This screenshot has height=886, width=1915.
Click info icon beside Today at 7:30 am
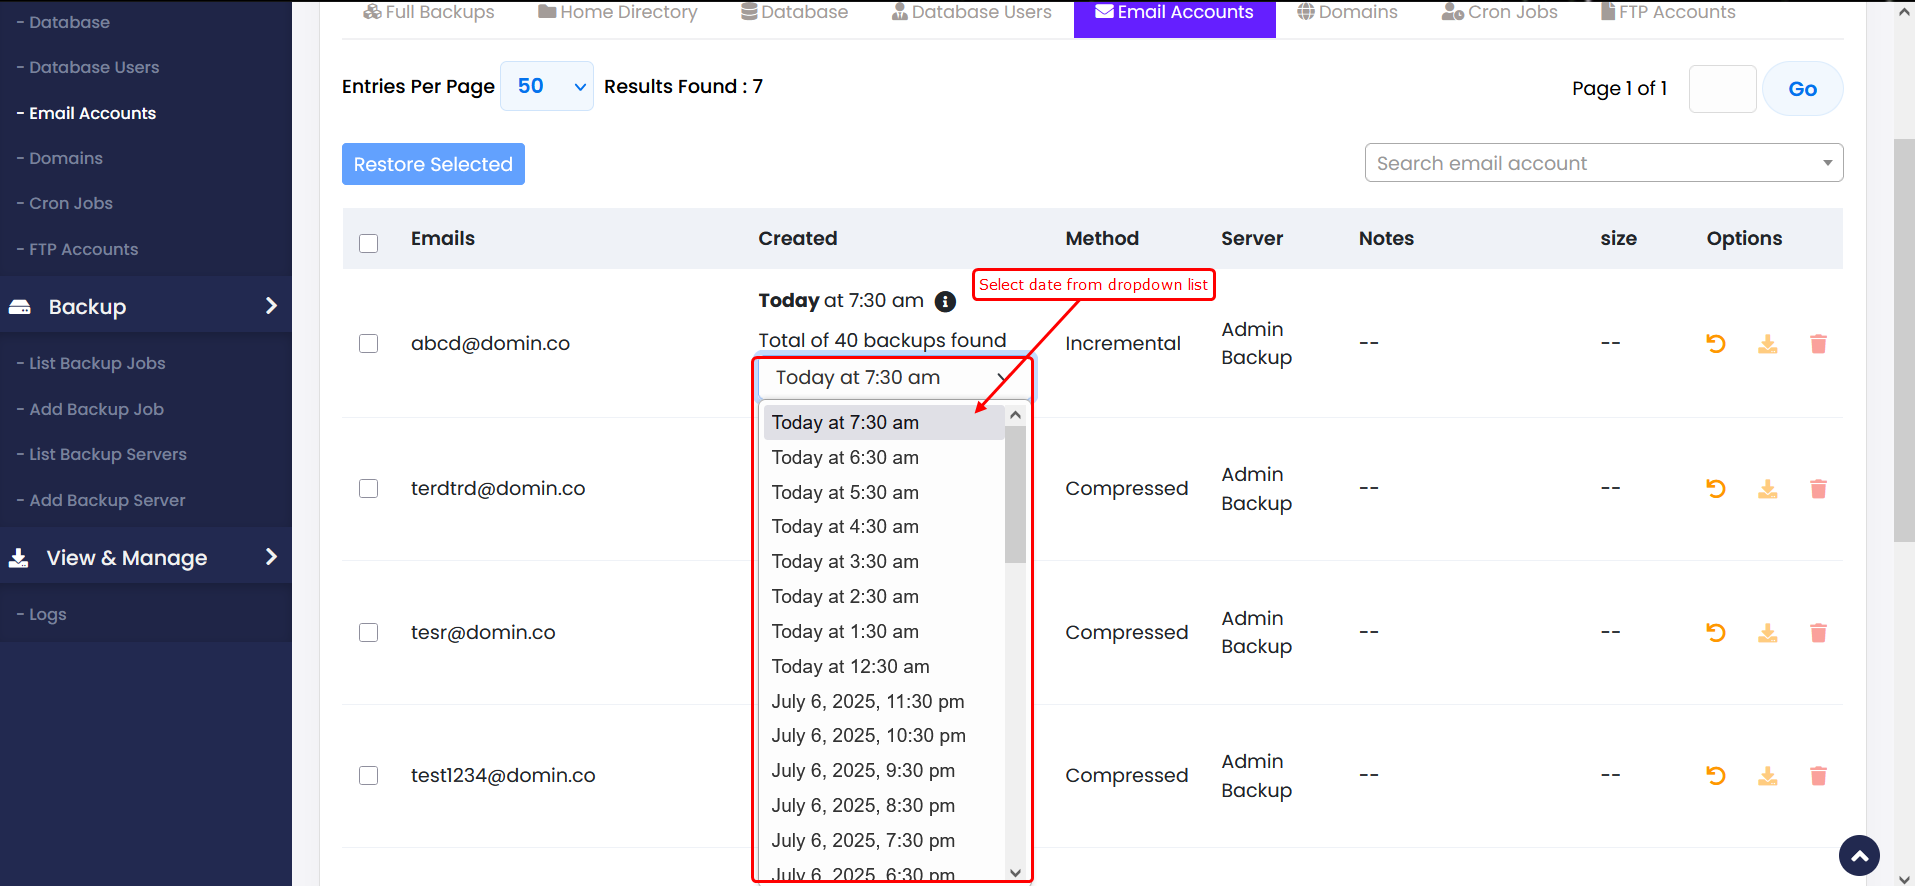pyautogui.click(x=945, y=302)
